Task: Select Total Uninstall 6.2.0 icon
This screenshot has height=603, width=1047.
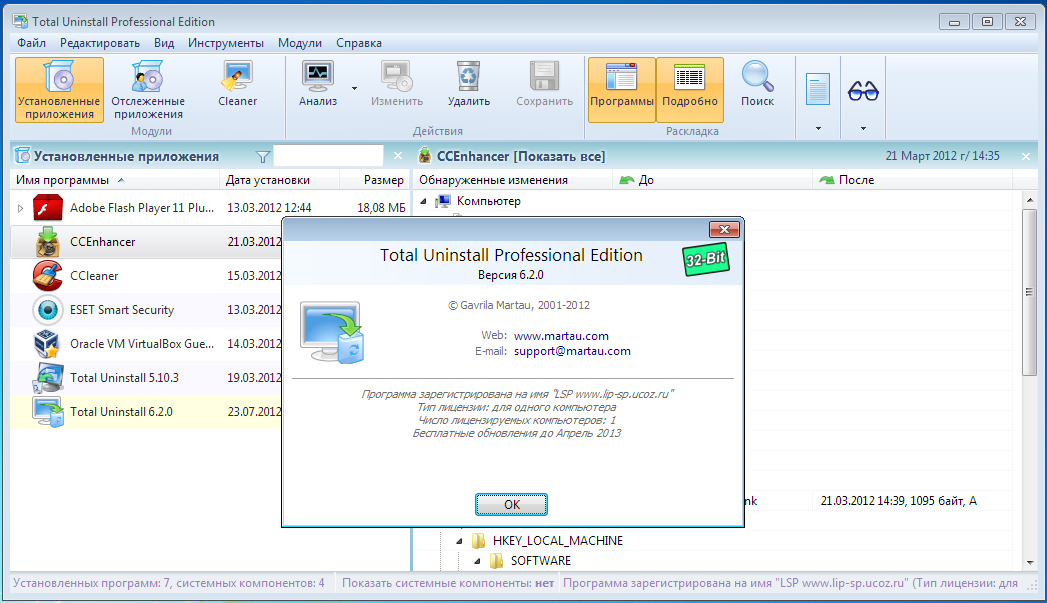Action: 47,412
